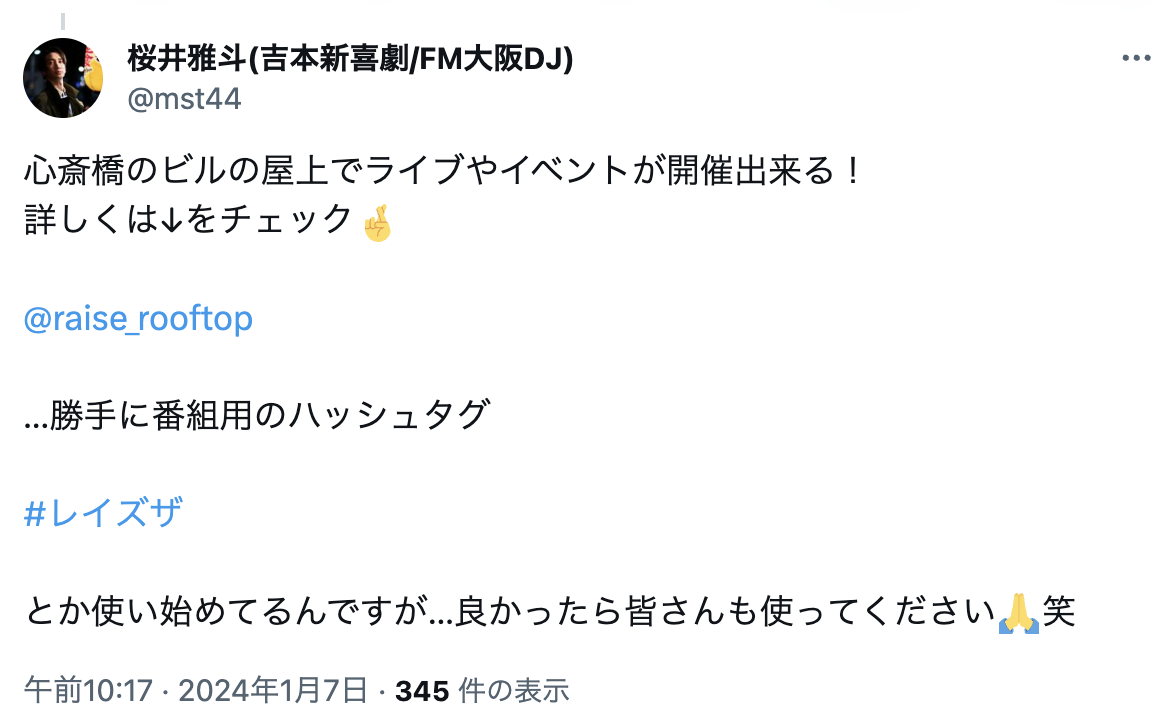Click the text 詳しくは in the tweet

pyautogui.click(x=90, y=220)
